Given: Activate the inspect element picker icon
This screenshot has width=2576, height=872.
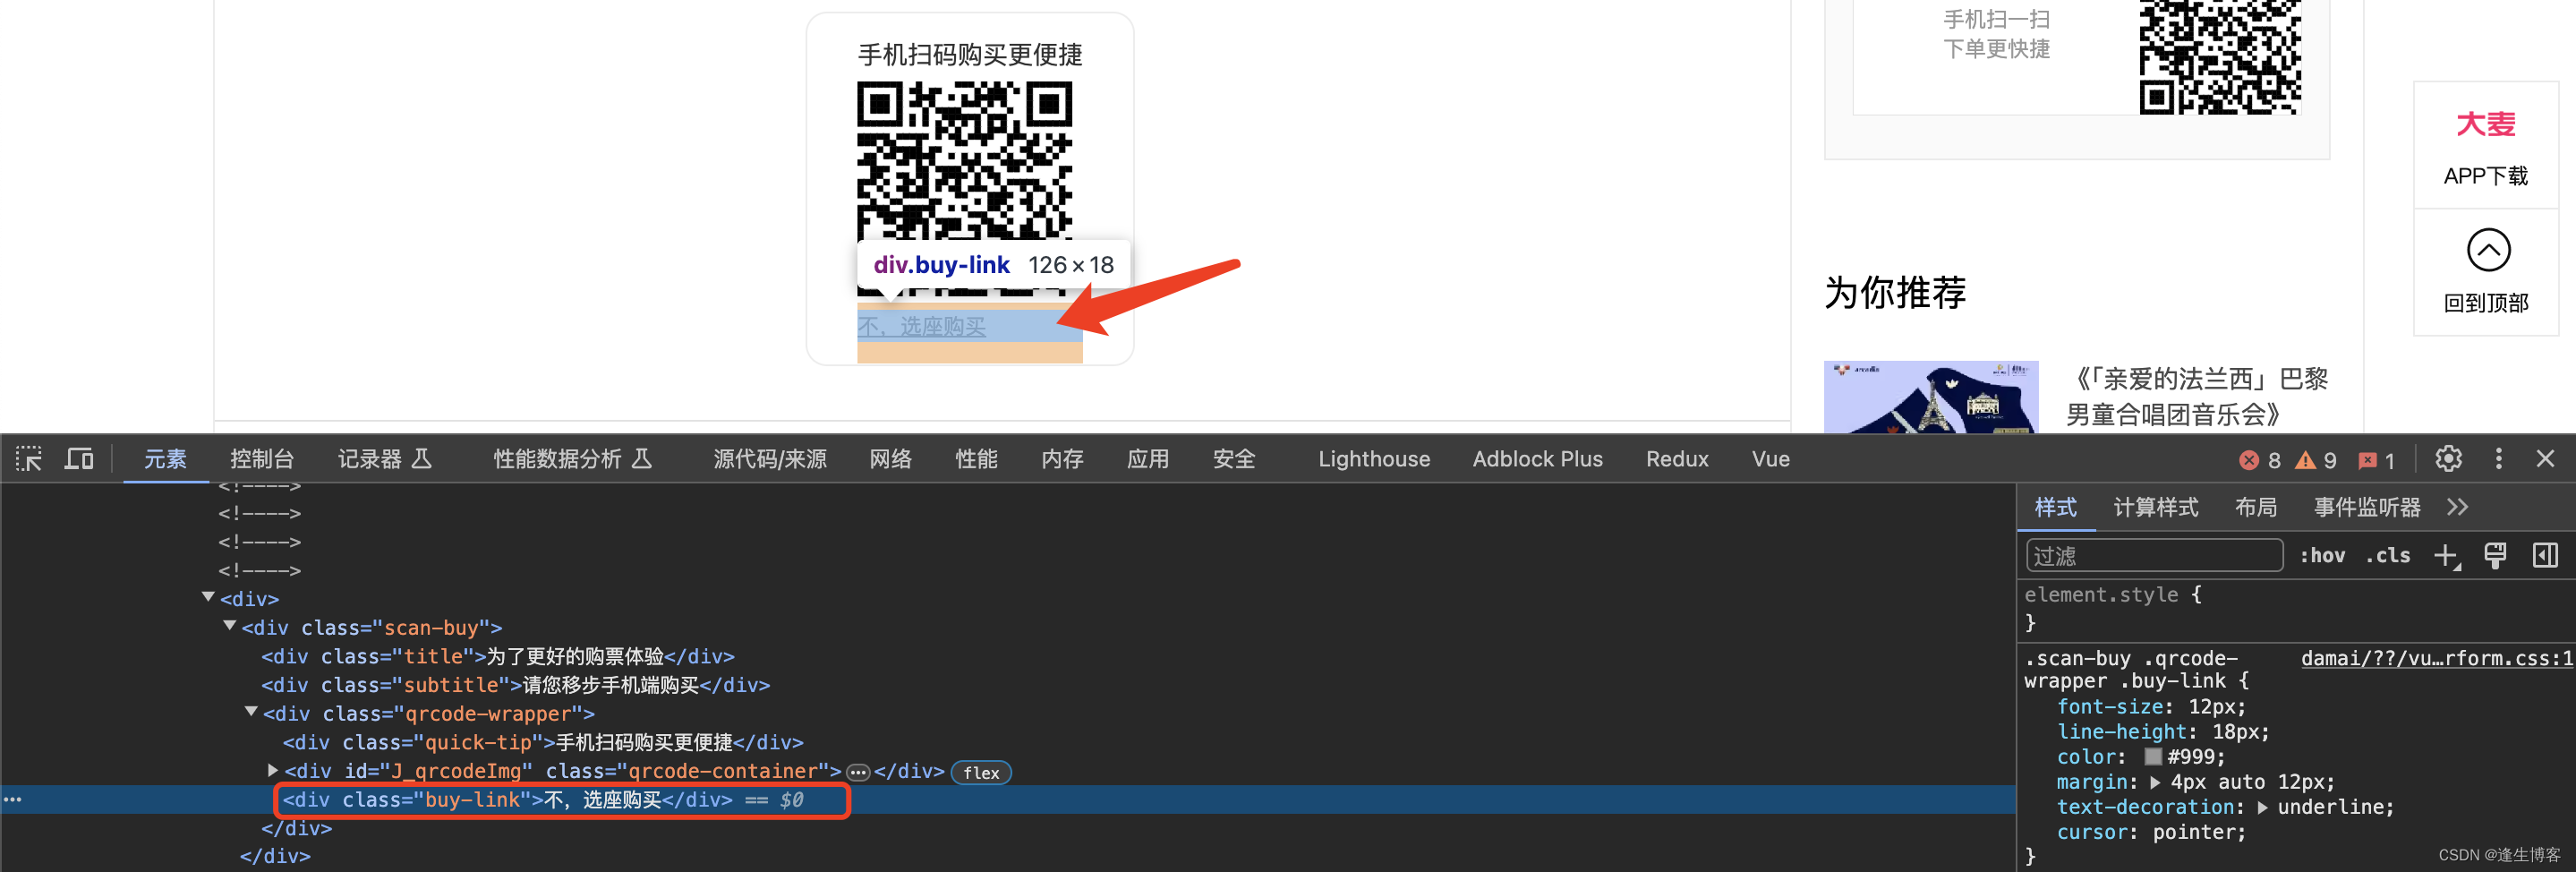Looking at the screenshot, I should [29, 459].
